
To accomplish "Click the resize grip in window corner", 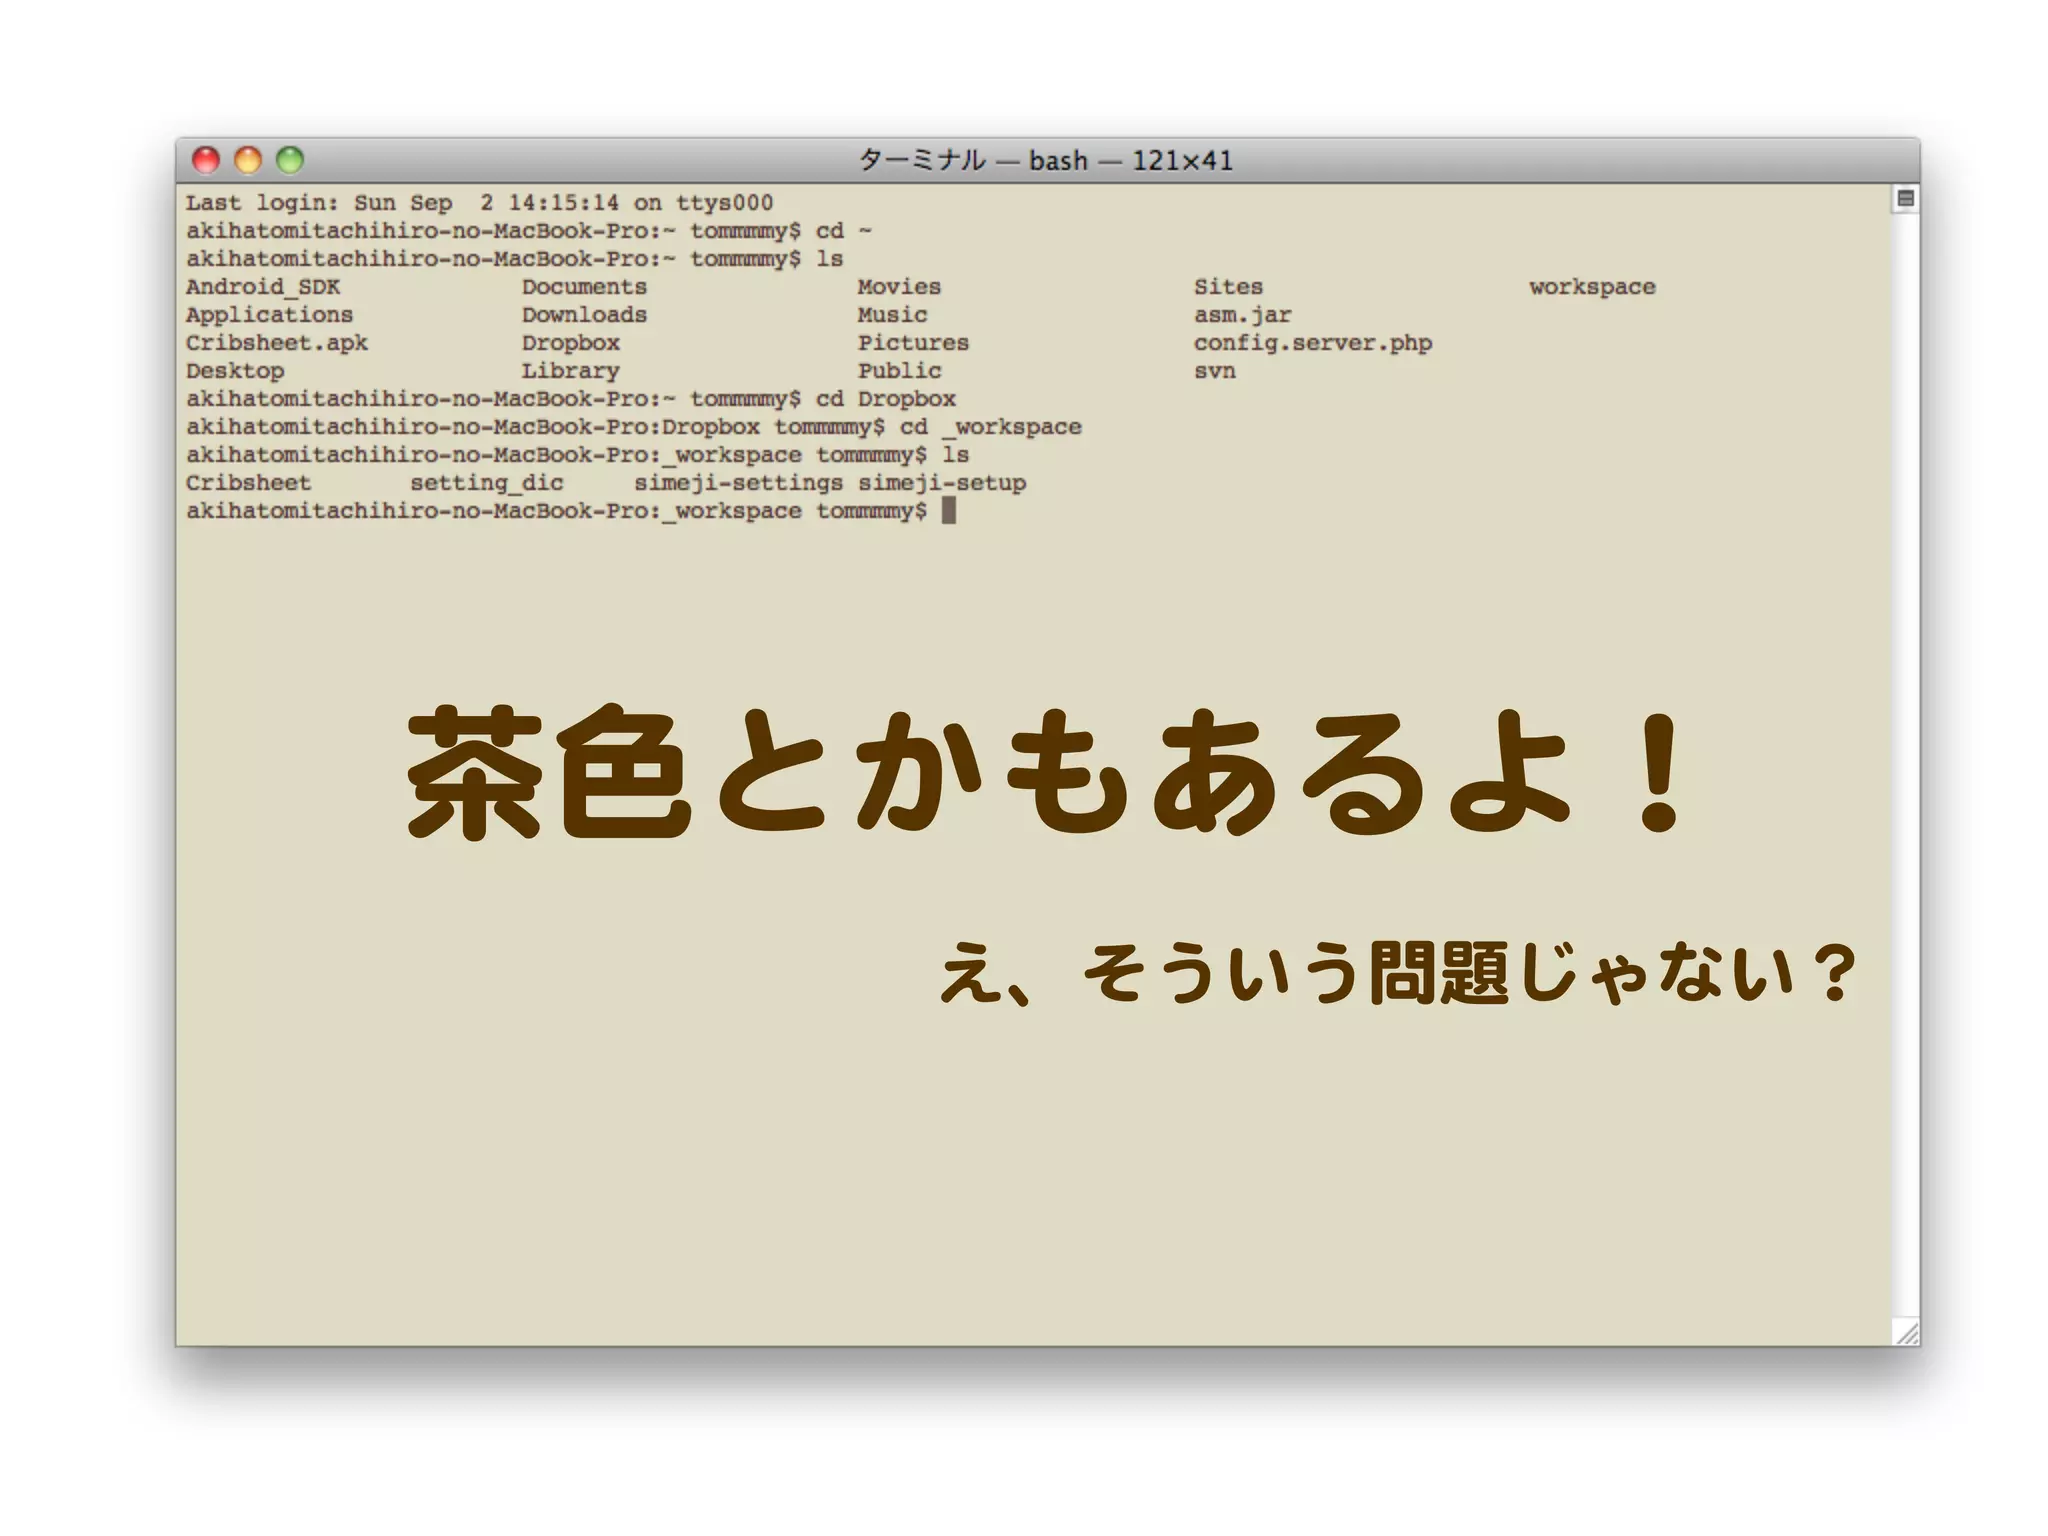I will point(1907,1332).
